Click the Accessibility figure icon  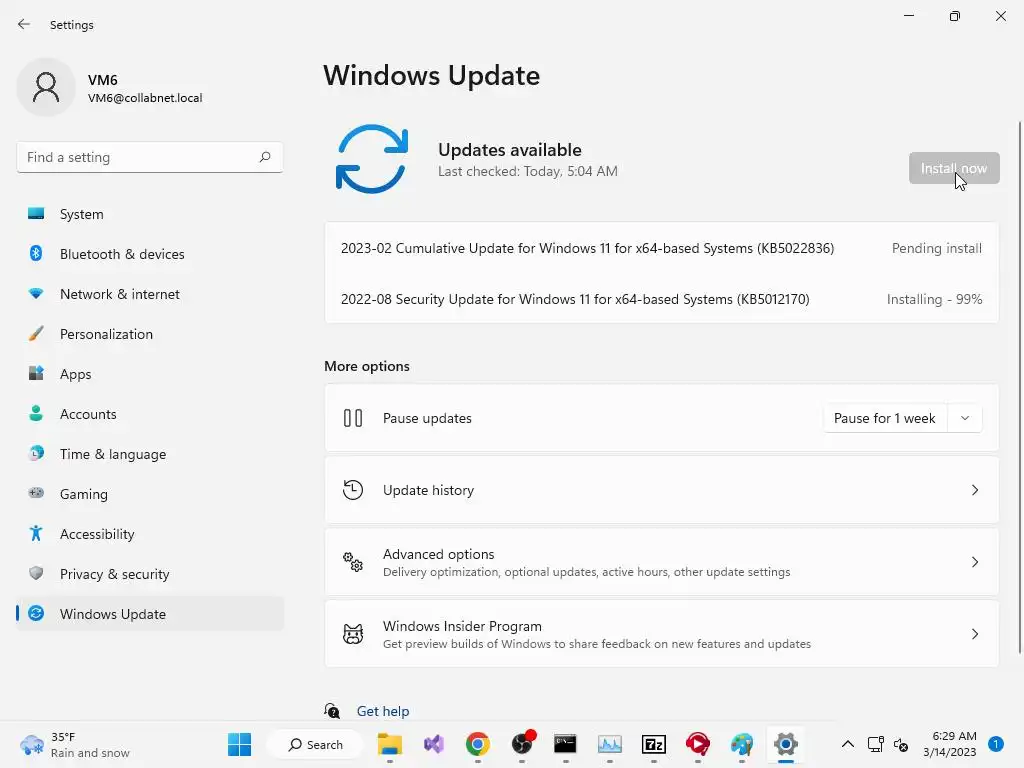click(x=36, y=534)
